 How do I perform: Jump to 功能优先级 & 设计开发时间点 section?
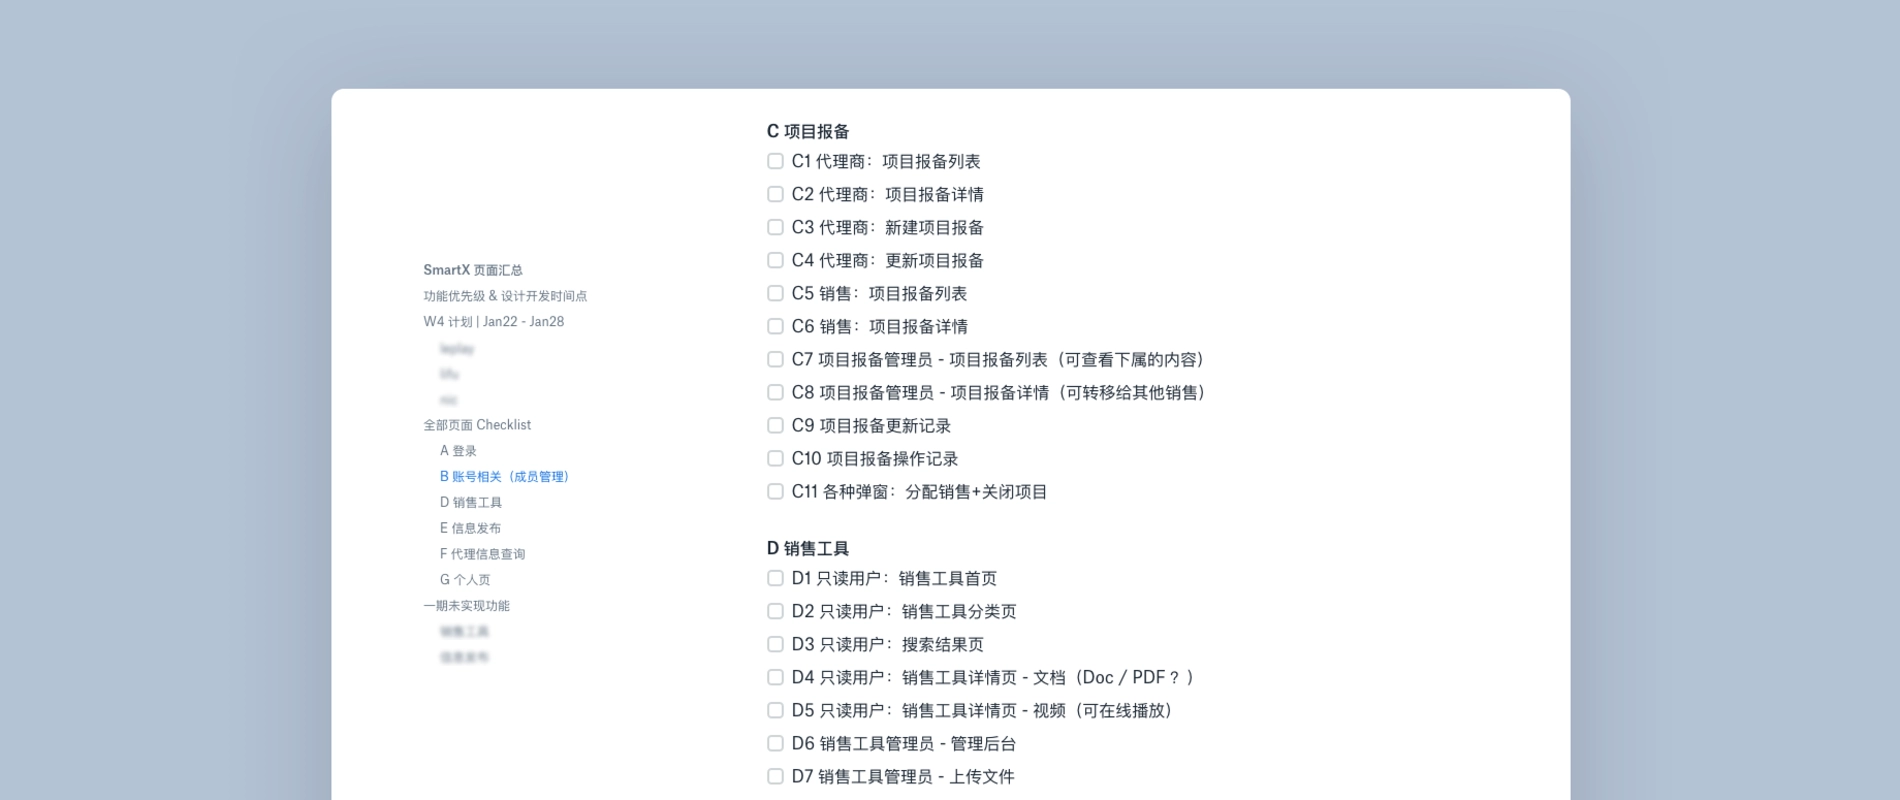(x=505, y=296)
